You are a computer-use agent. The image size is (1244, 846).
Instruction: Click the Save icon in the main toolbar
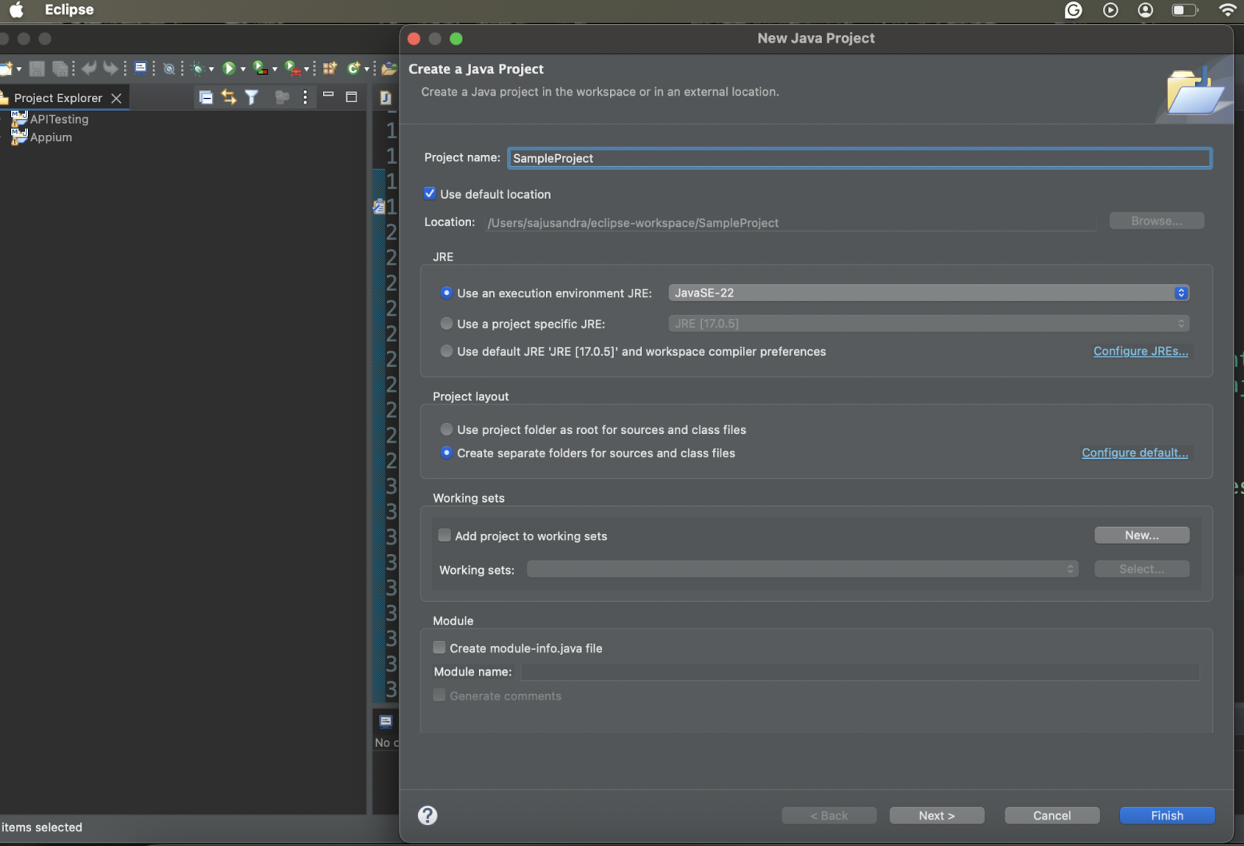coord(37,68)
